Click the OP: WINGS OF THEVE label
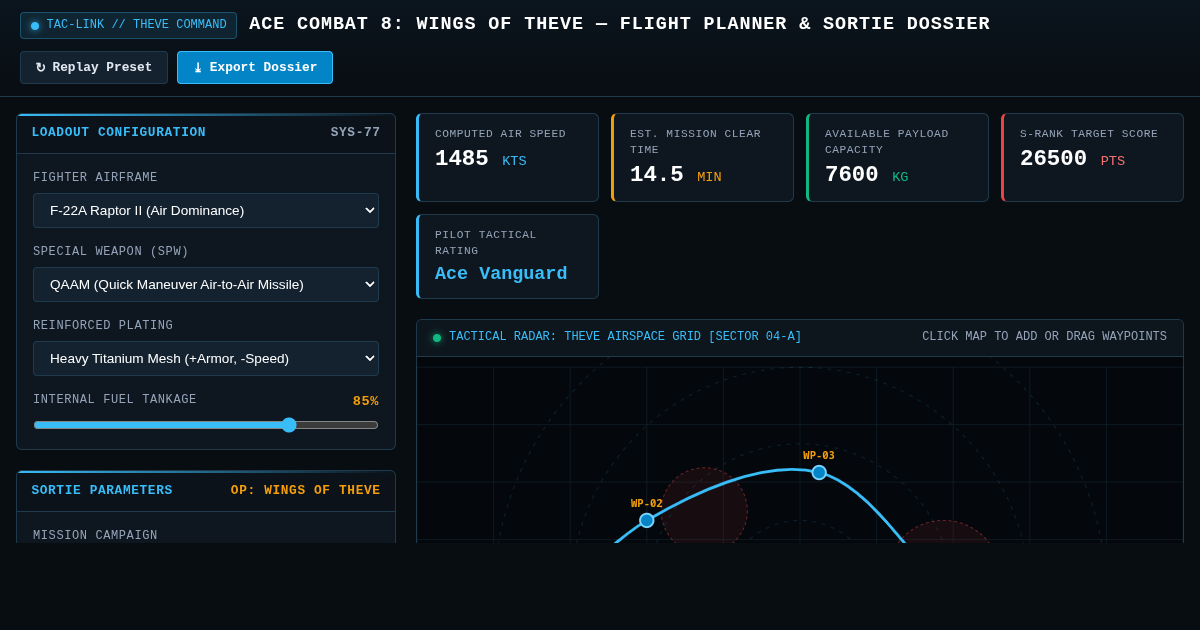1200x630 pixels. click(305, 491)
